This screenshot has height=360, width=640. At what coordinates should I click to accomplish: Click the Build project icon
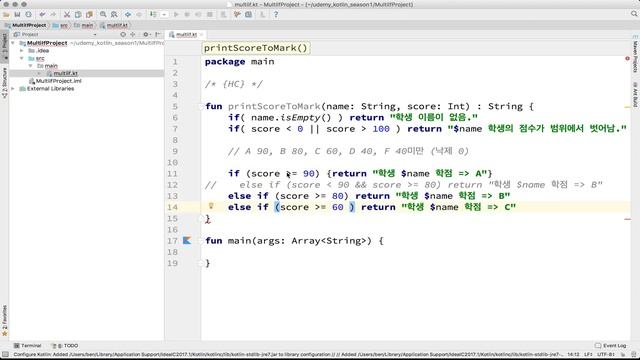[153, 14]
